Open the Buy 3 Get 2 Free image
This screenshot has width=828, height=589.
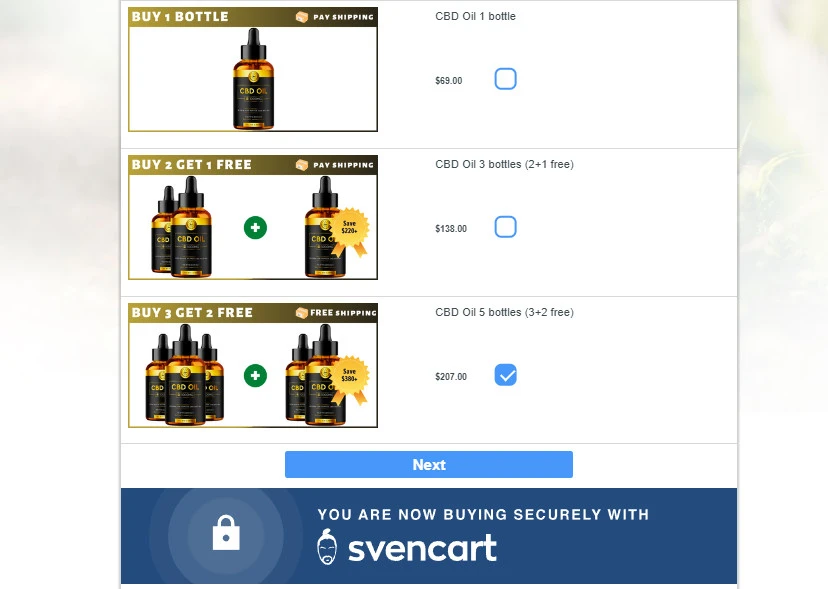coord(253,365)
